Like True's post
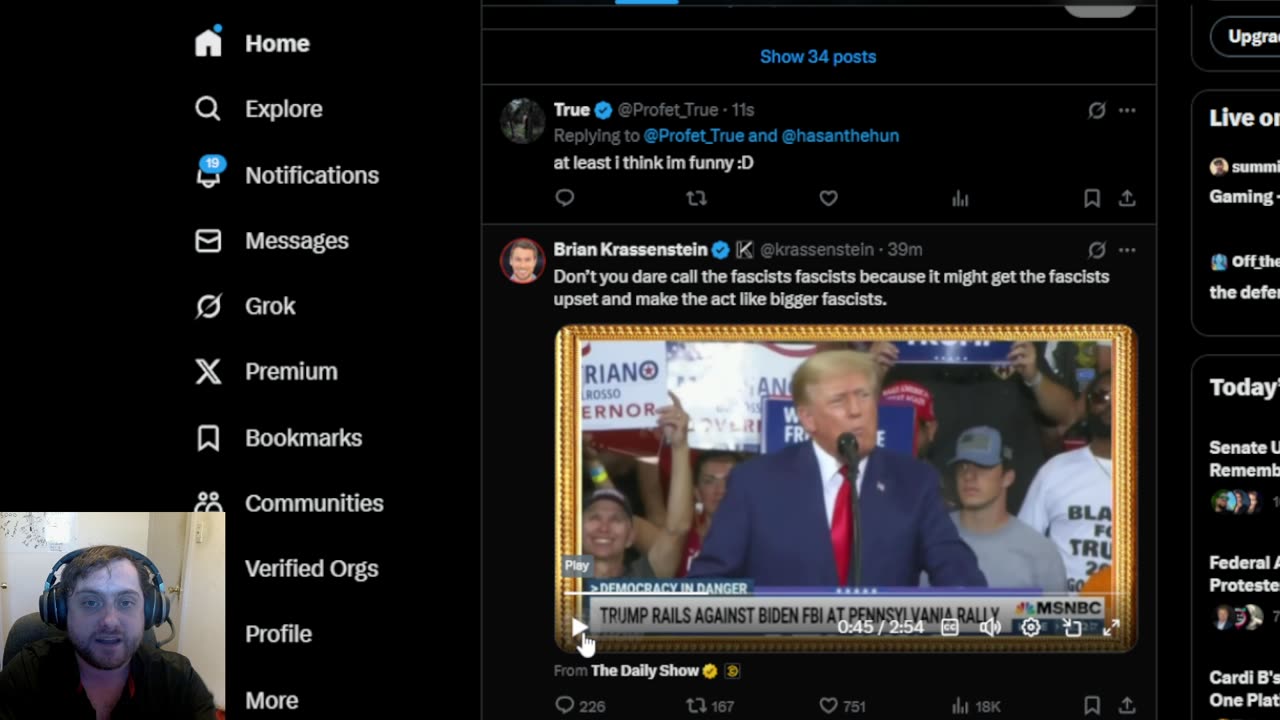 [828, 198]
